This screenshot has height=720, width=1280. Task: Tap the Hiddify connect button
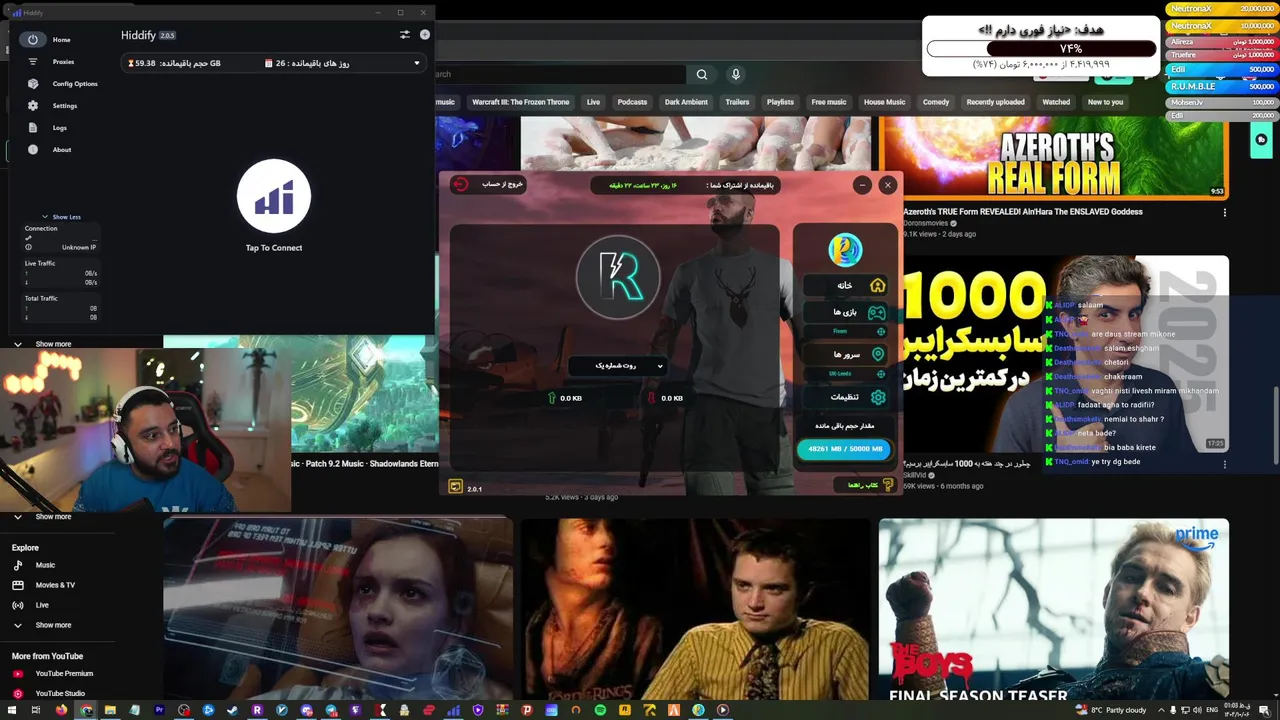click(x=274, y=196)
